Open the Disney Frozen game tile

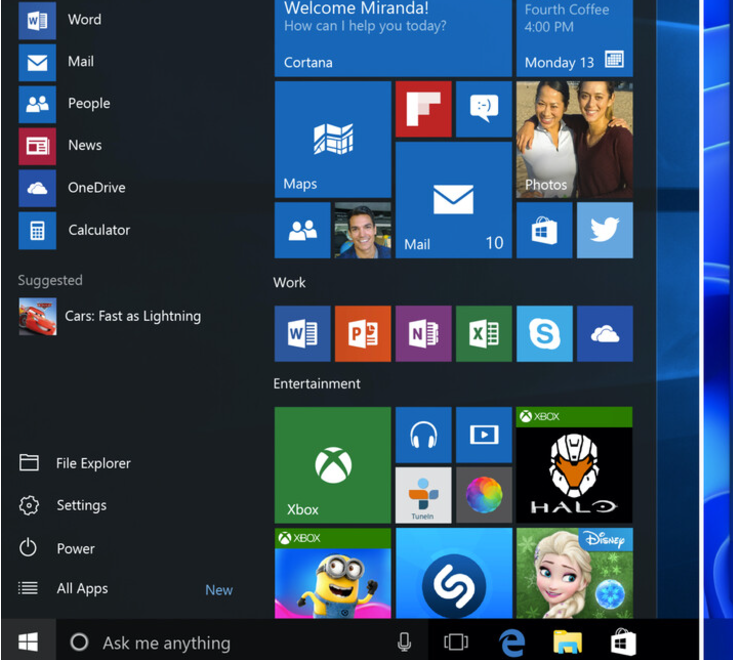(x=575, y=573)
